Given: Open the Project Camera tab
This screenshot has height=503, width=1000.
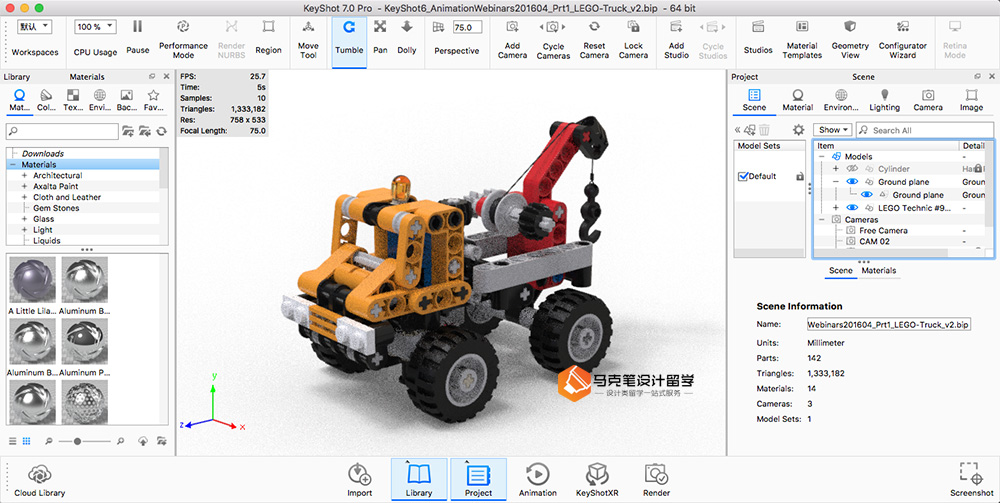Looking at the screenshot, I should coord(927,100).
